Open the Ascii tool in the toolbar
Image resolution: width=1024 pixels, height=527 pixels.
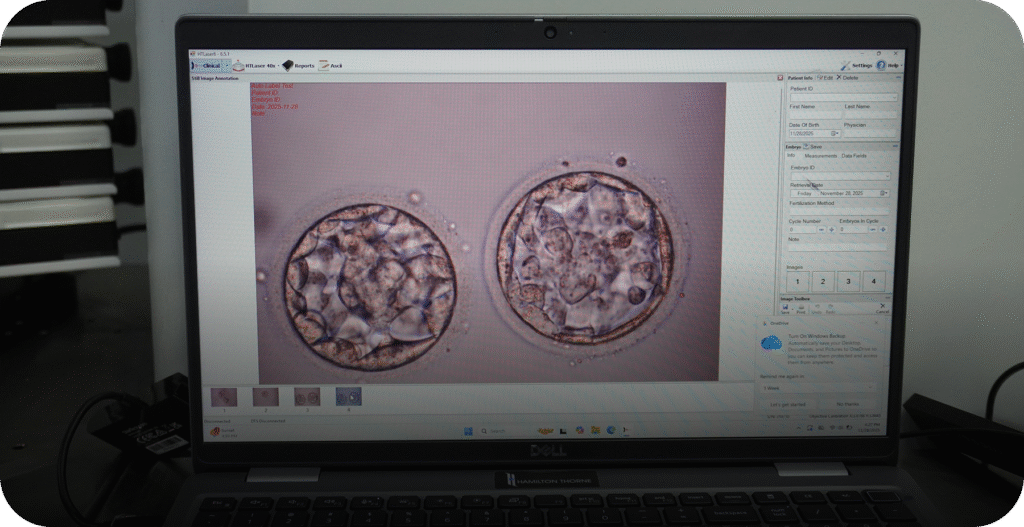tap(330, 66)
